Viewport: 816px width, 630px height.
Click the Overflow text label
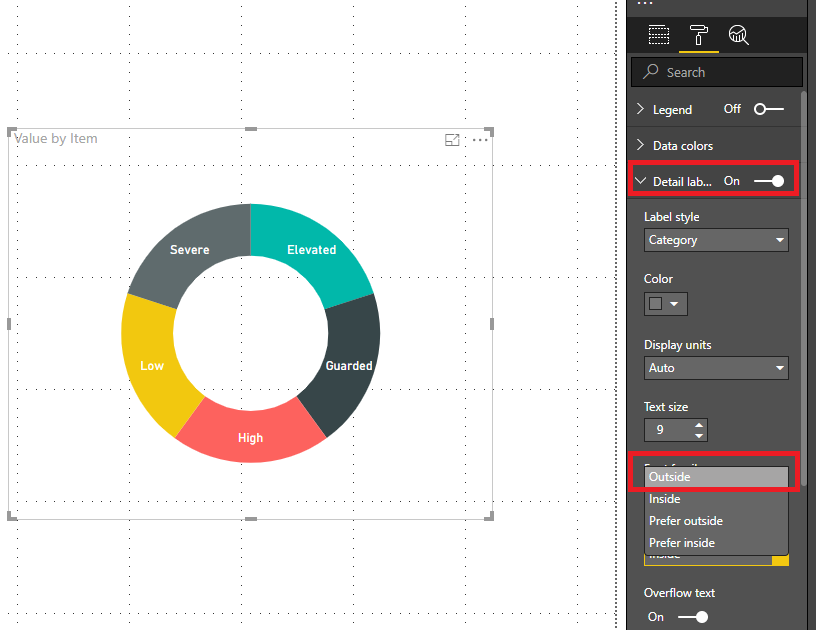679,593
